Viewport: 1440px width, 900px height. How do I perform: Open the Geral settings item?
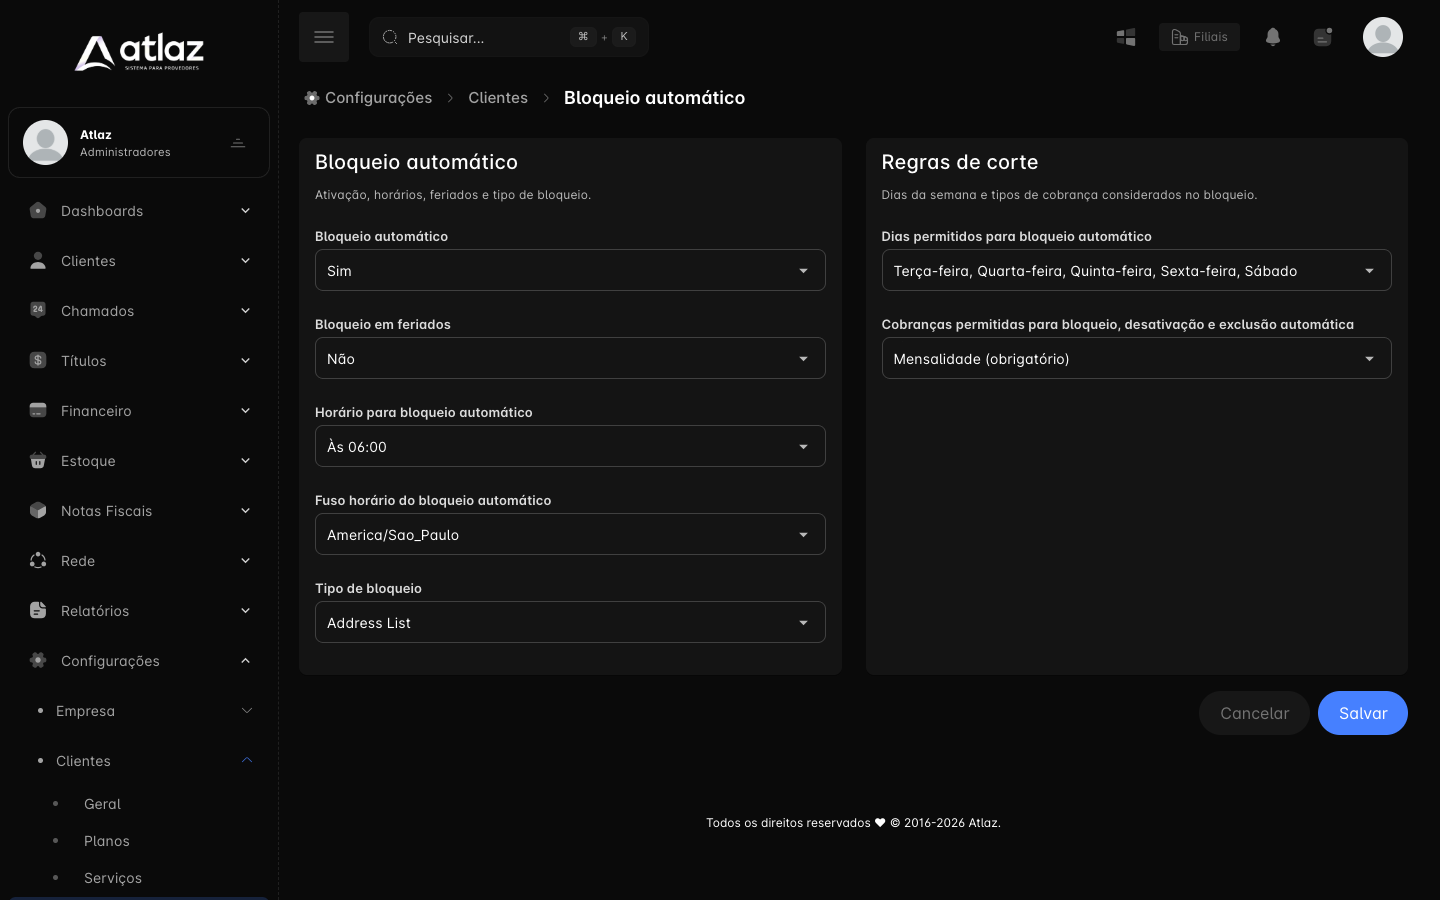(102, 804)
